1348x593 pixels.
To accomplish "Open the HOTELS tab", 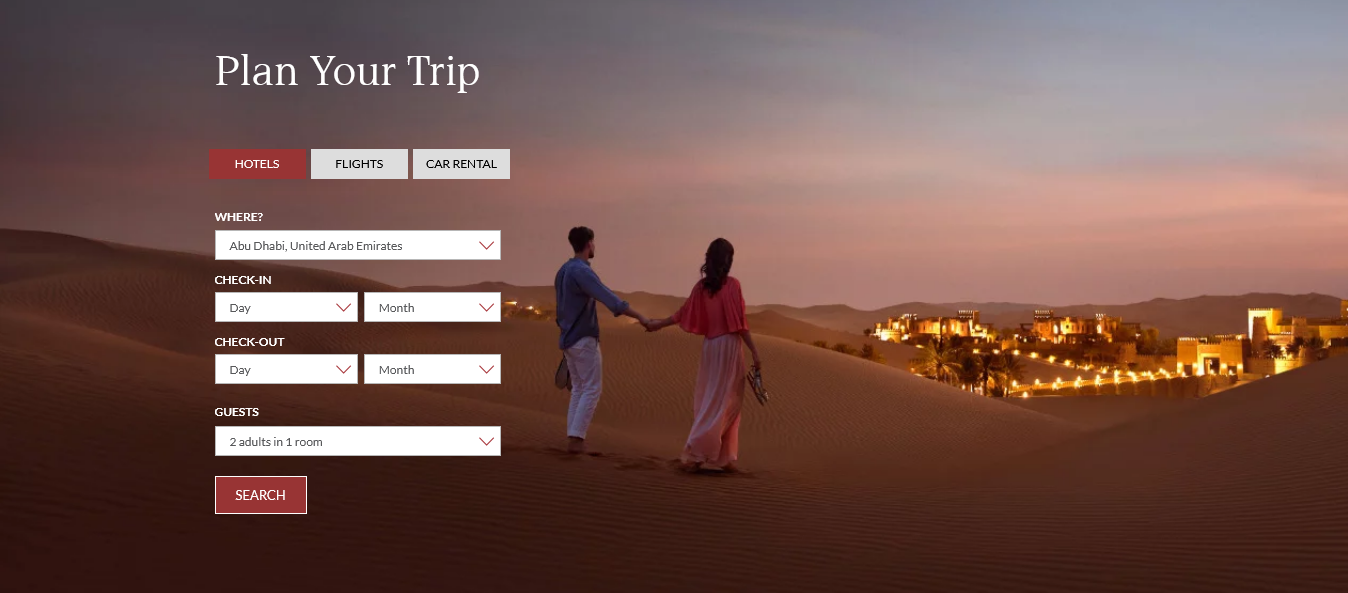I will coord(257,164).
